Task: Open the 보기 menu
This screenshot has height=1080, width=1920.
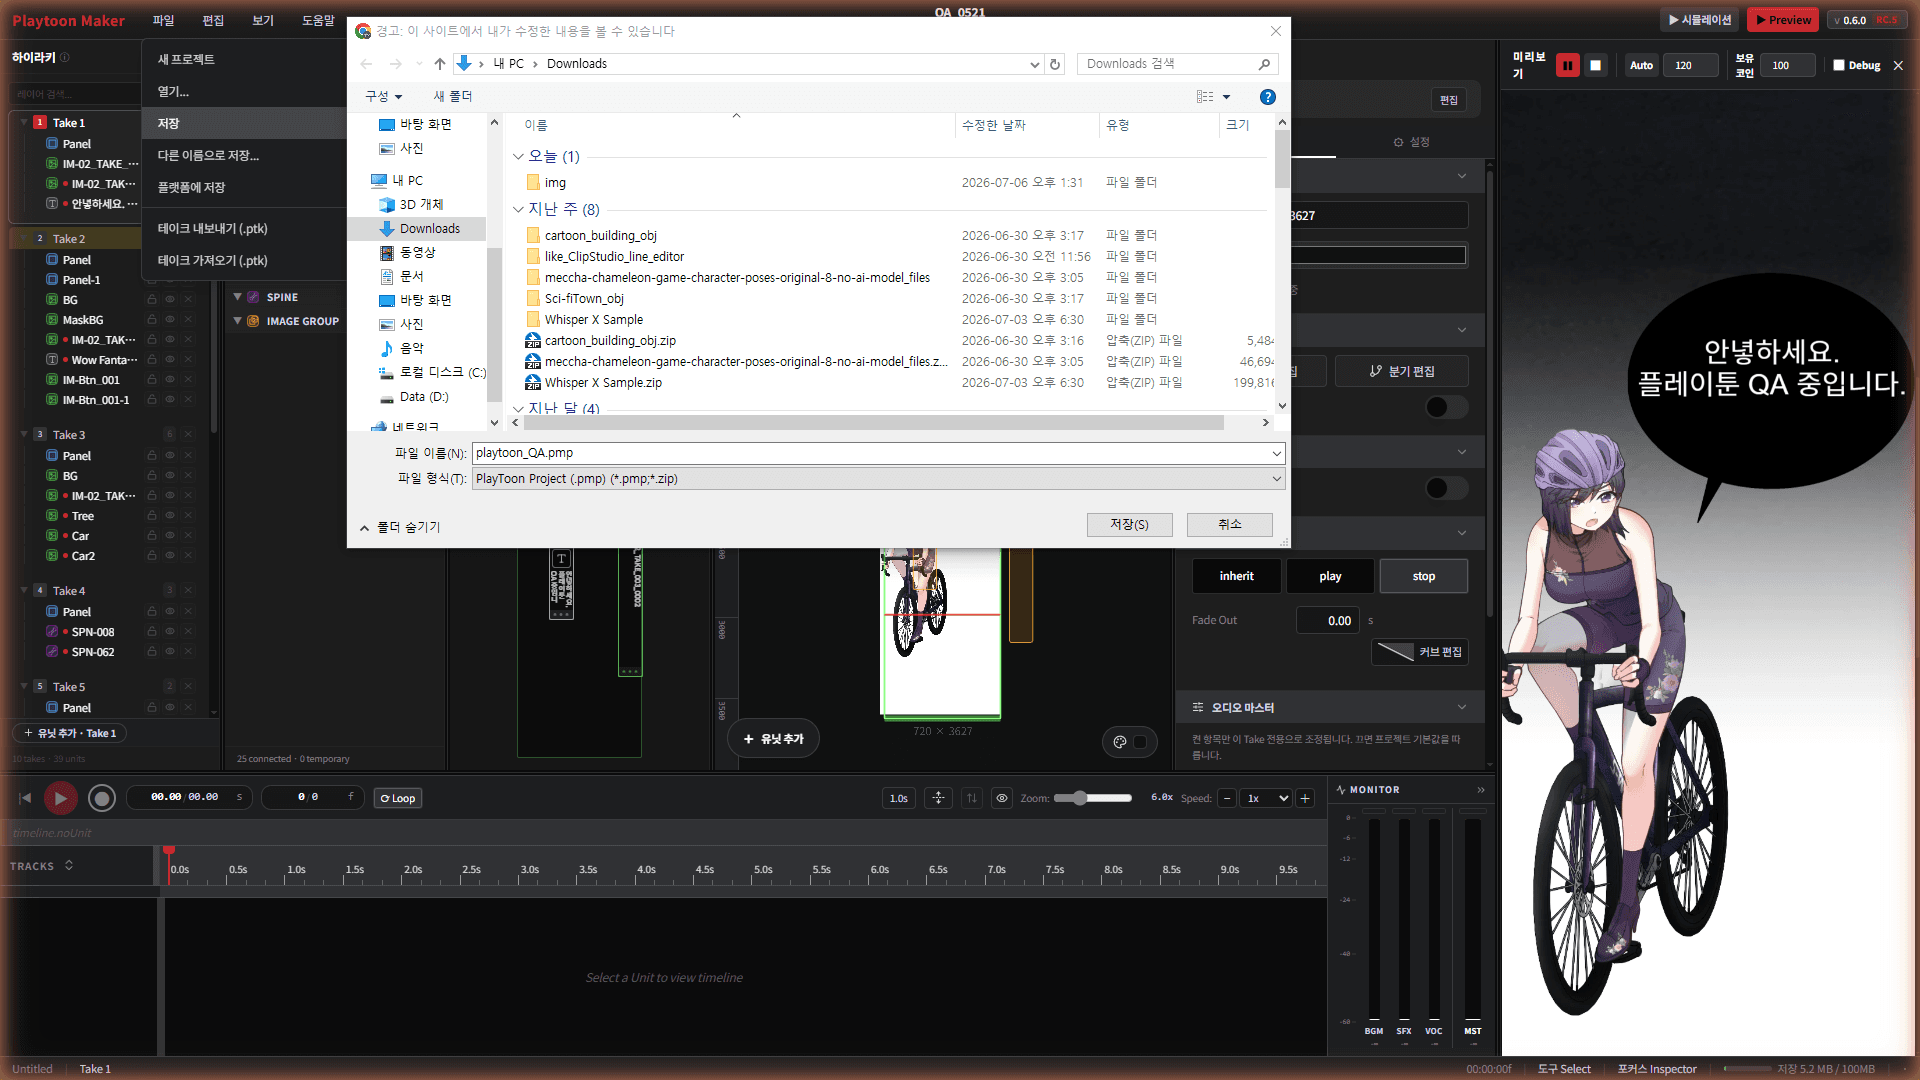Action: pos(263,21)
